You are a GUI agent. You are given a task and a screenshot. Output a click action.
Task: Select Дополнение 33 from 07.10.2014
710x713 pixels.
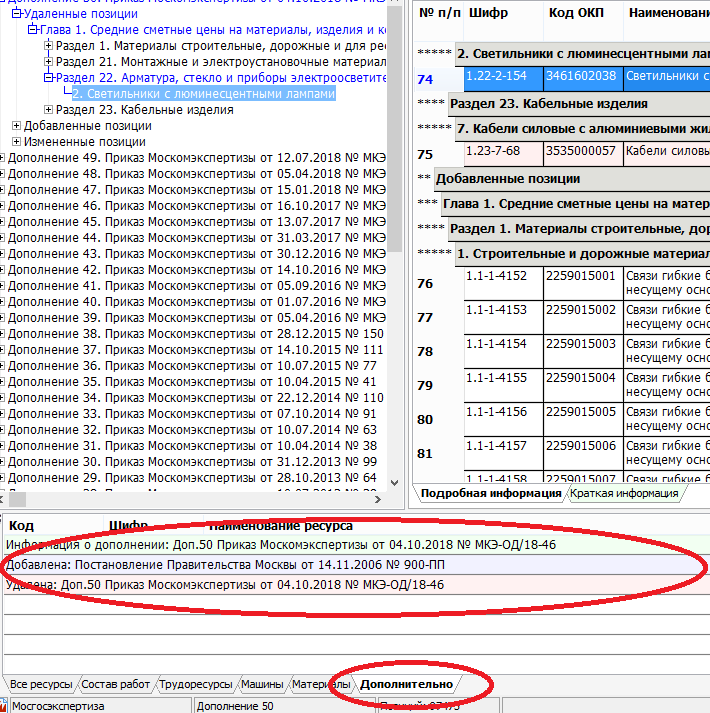pos(192,414)
